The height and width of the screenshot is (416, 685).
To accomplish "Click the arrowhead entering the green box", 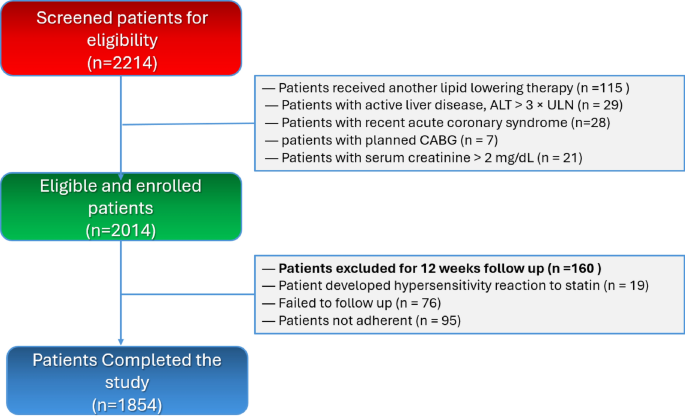I will 121,168.
